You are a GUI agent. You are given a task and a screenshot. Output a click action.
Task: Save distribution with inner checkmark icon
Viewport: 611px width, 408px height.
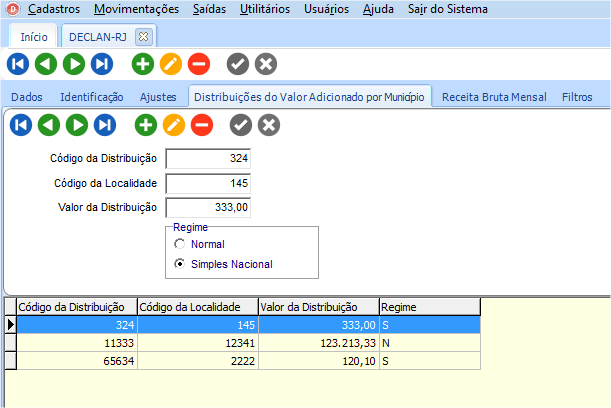pos(241,125)
